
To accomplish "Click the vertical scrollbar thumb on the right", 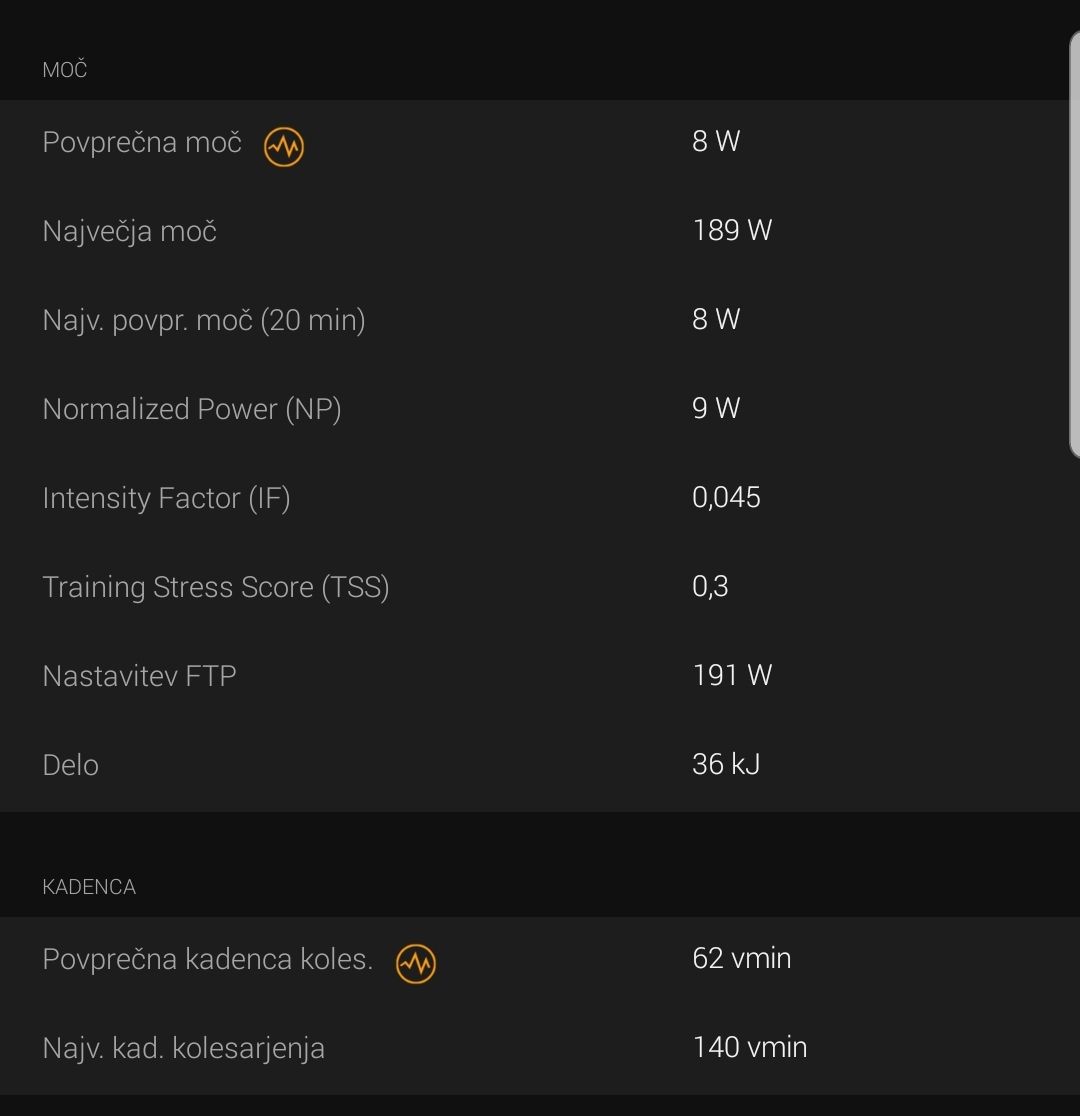I will click(x=1074, y=244).
